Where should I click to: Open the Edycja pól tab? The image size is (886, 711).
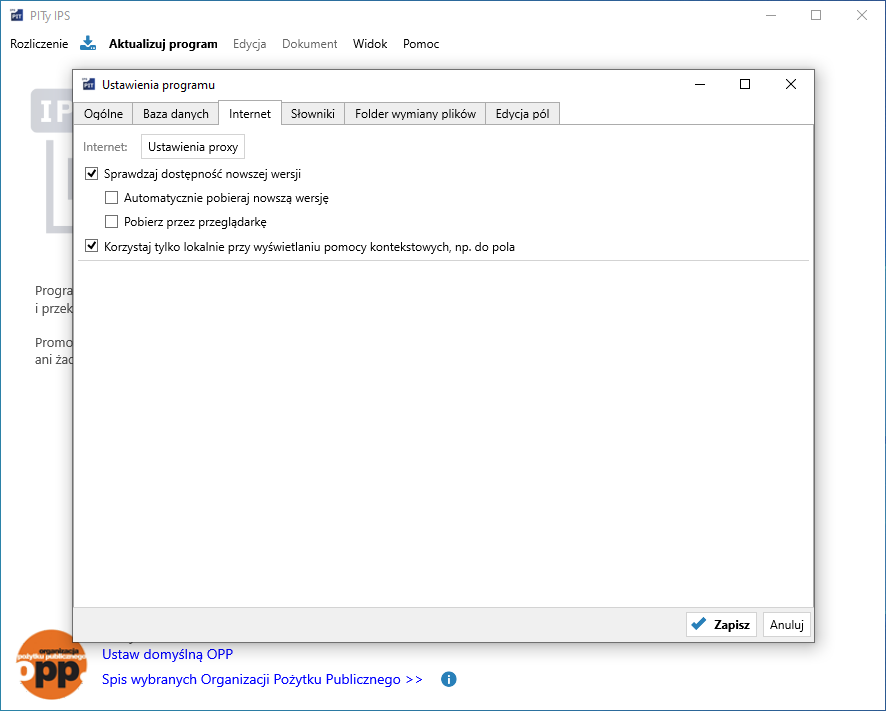point(522,114)
